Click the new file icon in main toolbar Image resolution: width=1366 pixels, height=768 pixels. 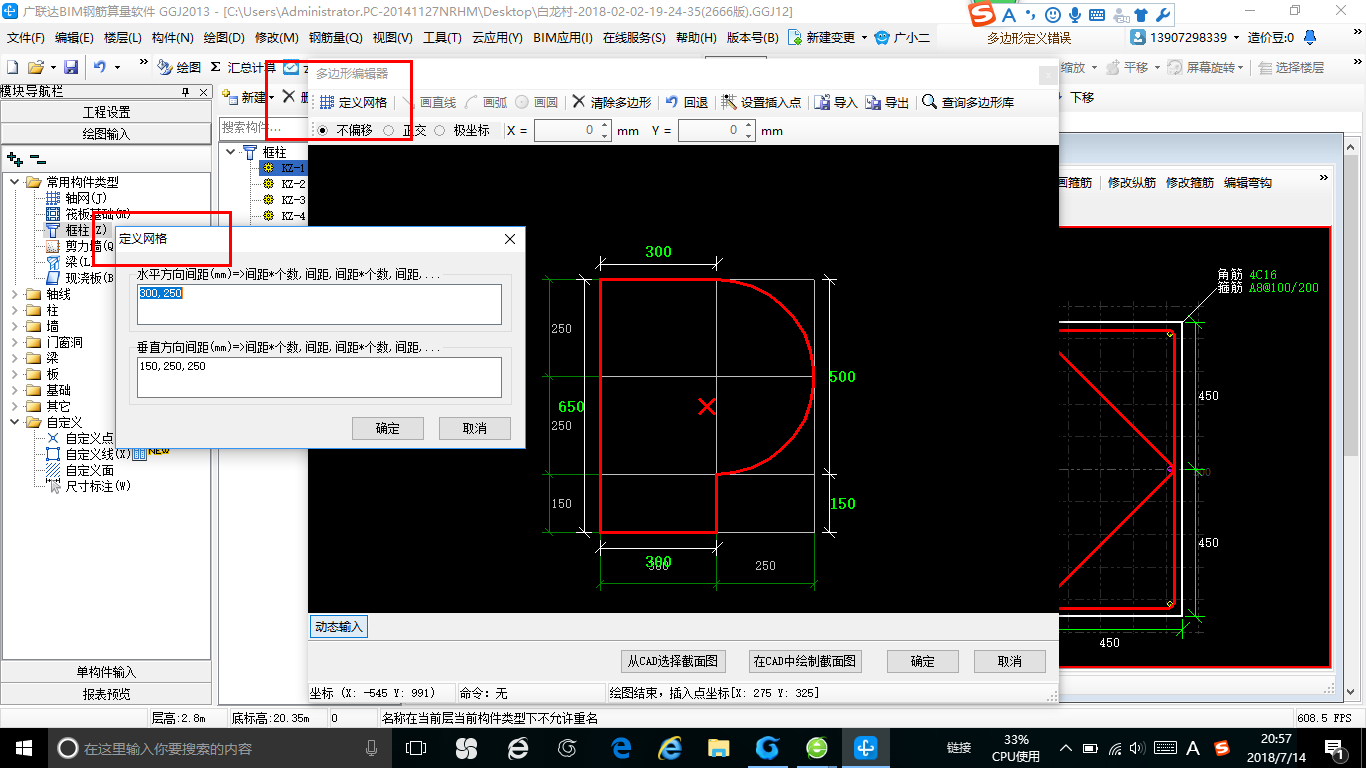pos(13,67)
